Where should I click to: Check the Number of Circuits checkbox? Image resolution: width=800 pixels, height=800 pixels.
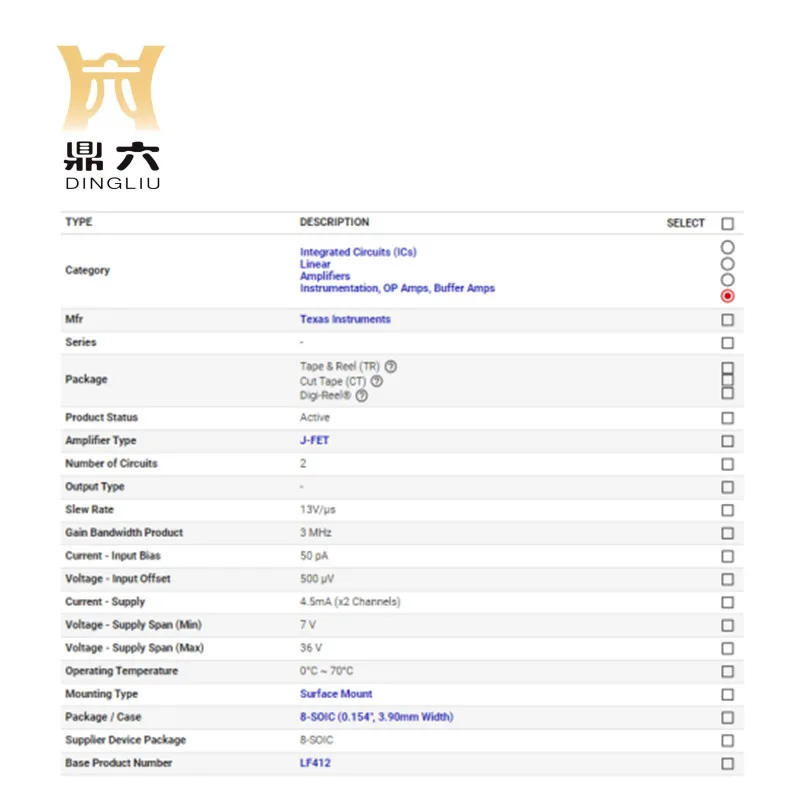point(728,464)
